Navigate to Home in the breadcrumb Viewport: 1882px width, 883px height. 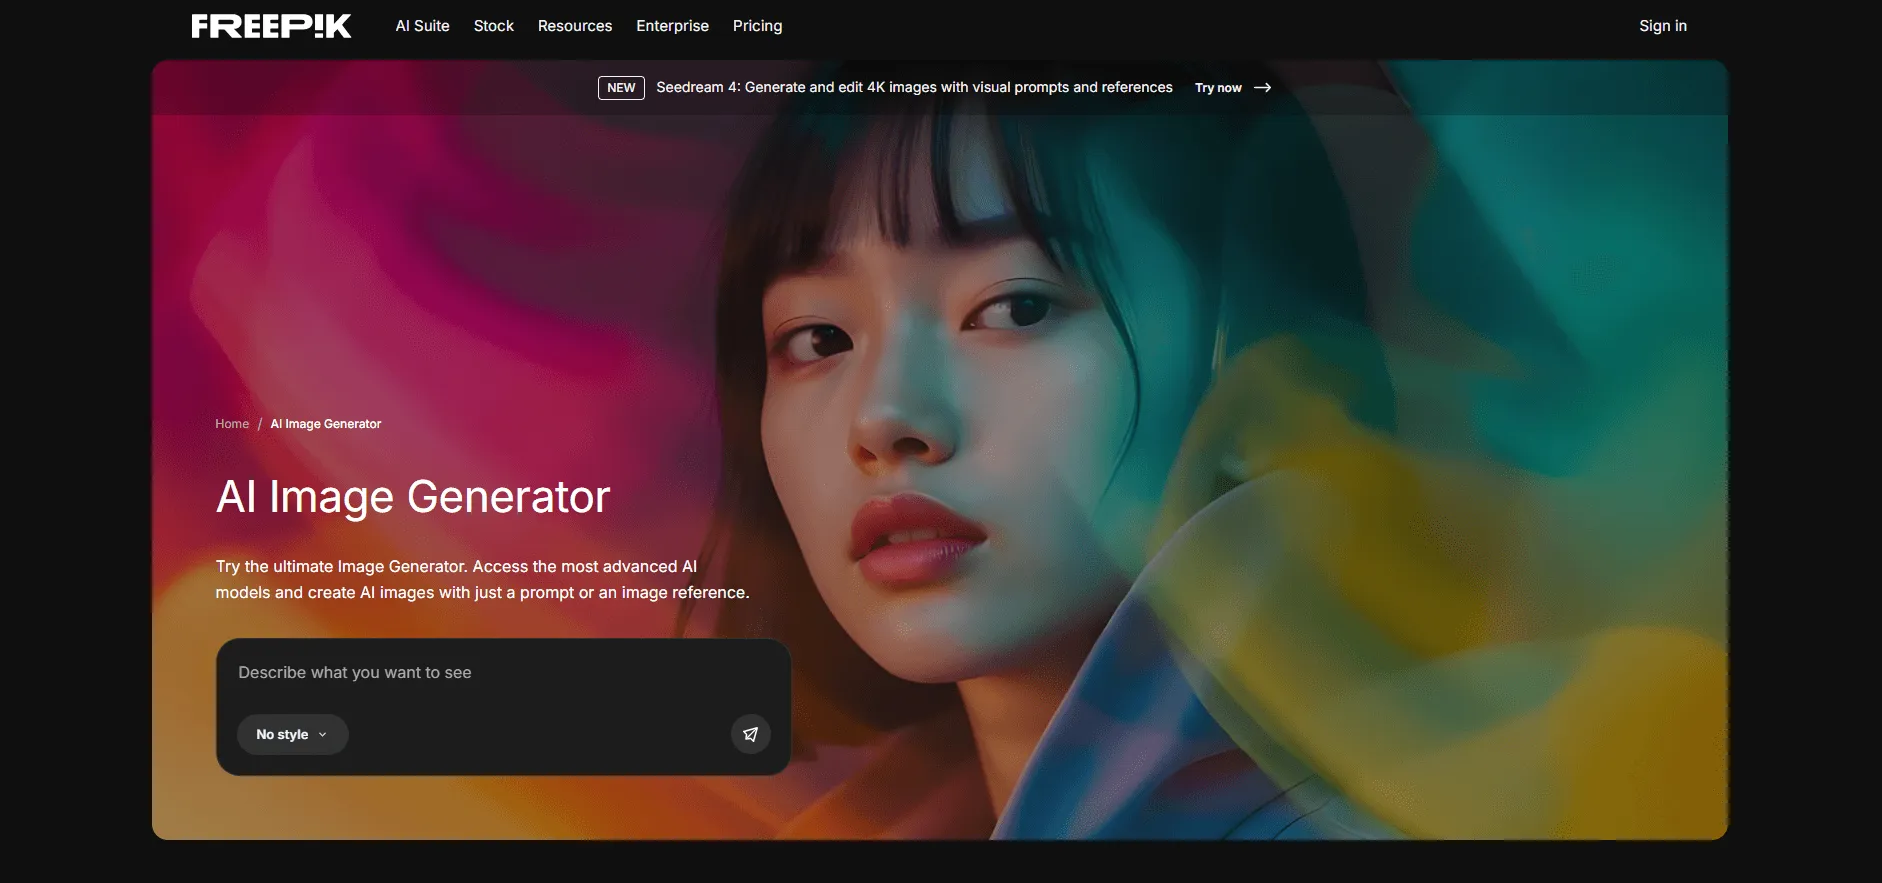tap(232, 424)
